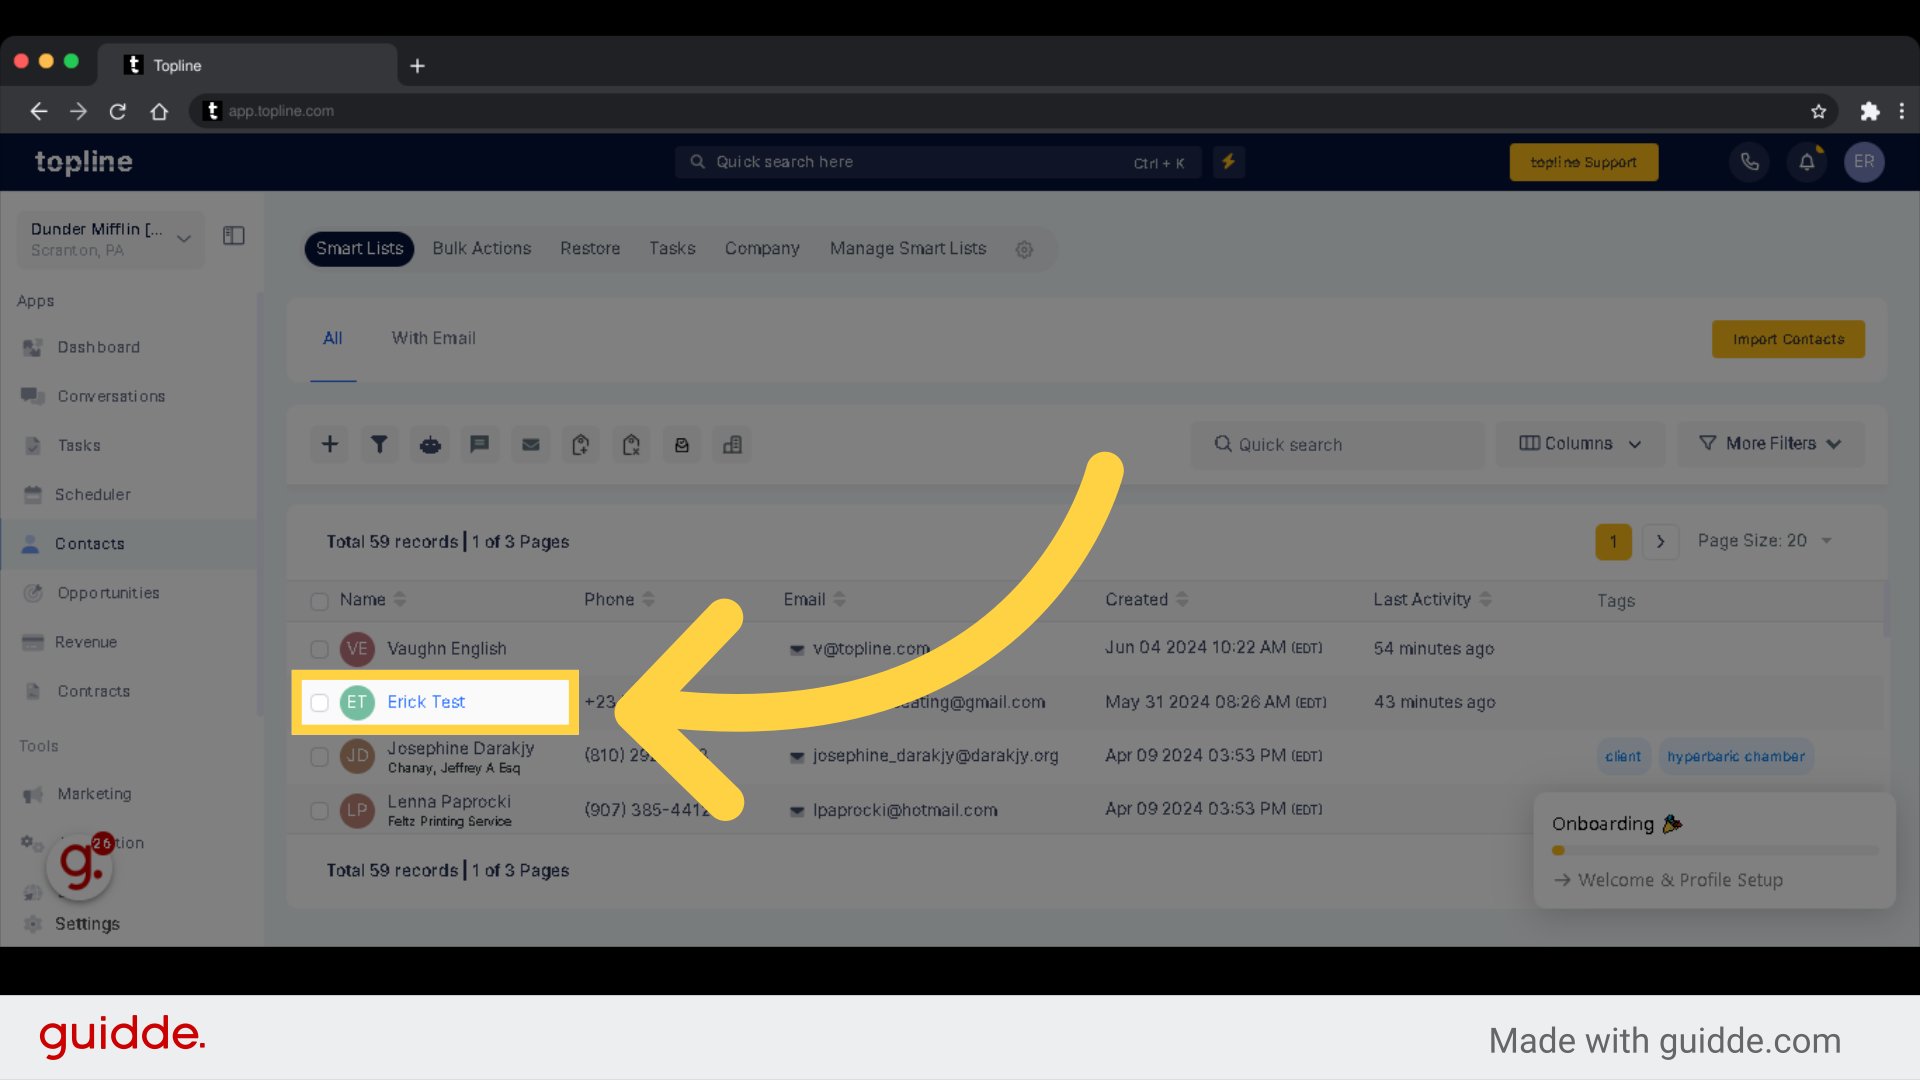Open the Vaughn English contact
The height and width of the screenshot is (1080, 1920).
[x=447, y=649]
